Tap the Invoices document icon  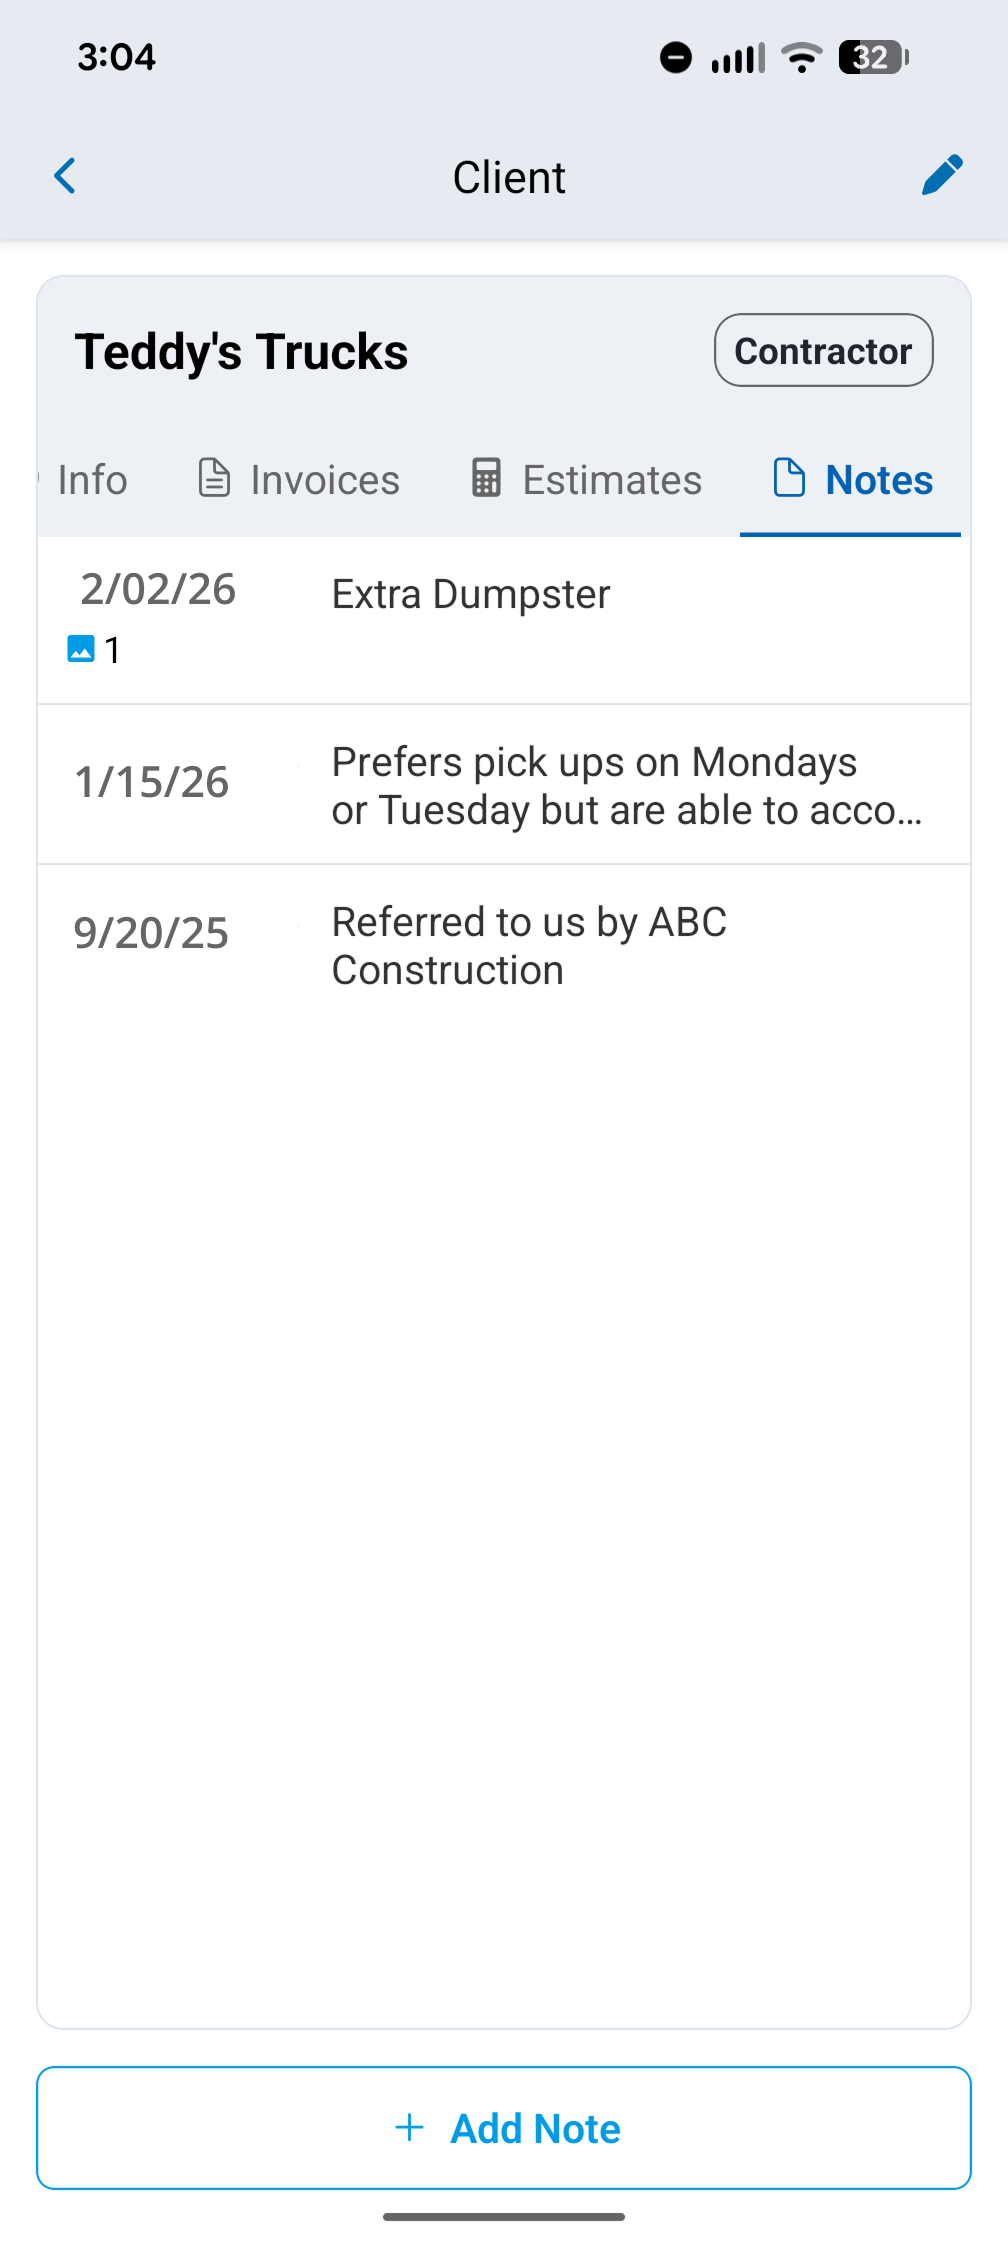(214, 478)
